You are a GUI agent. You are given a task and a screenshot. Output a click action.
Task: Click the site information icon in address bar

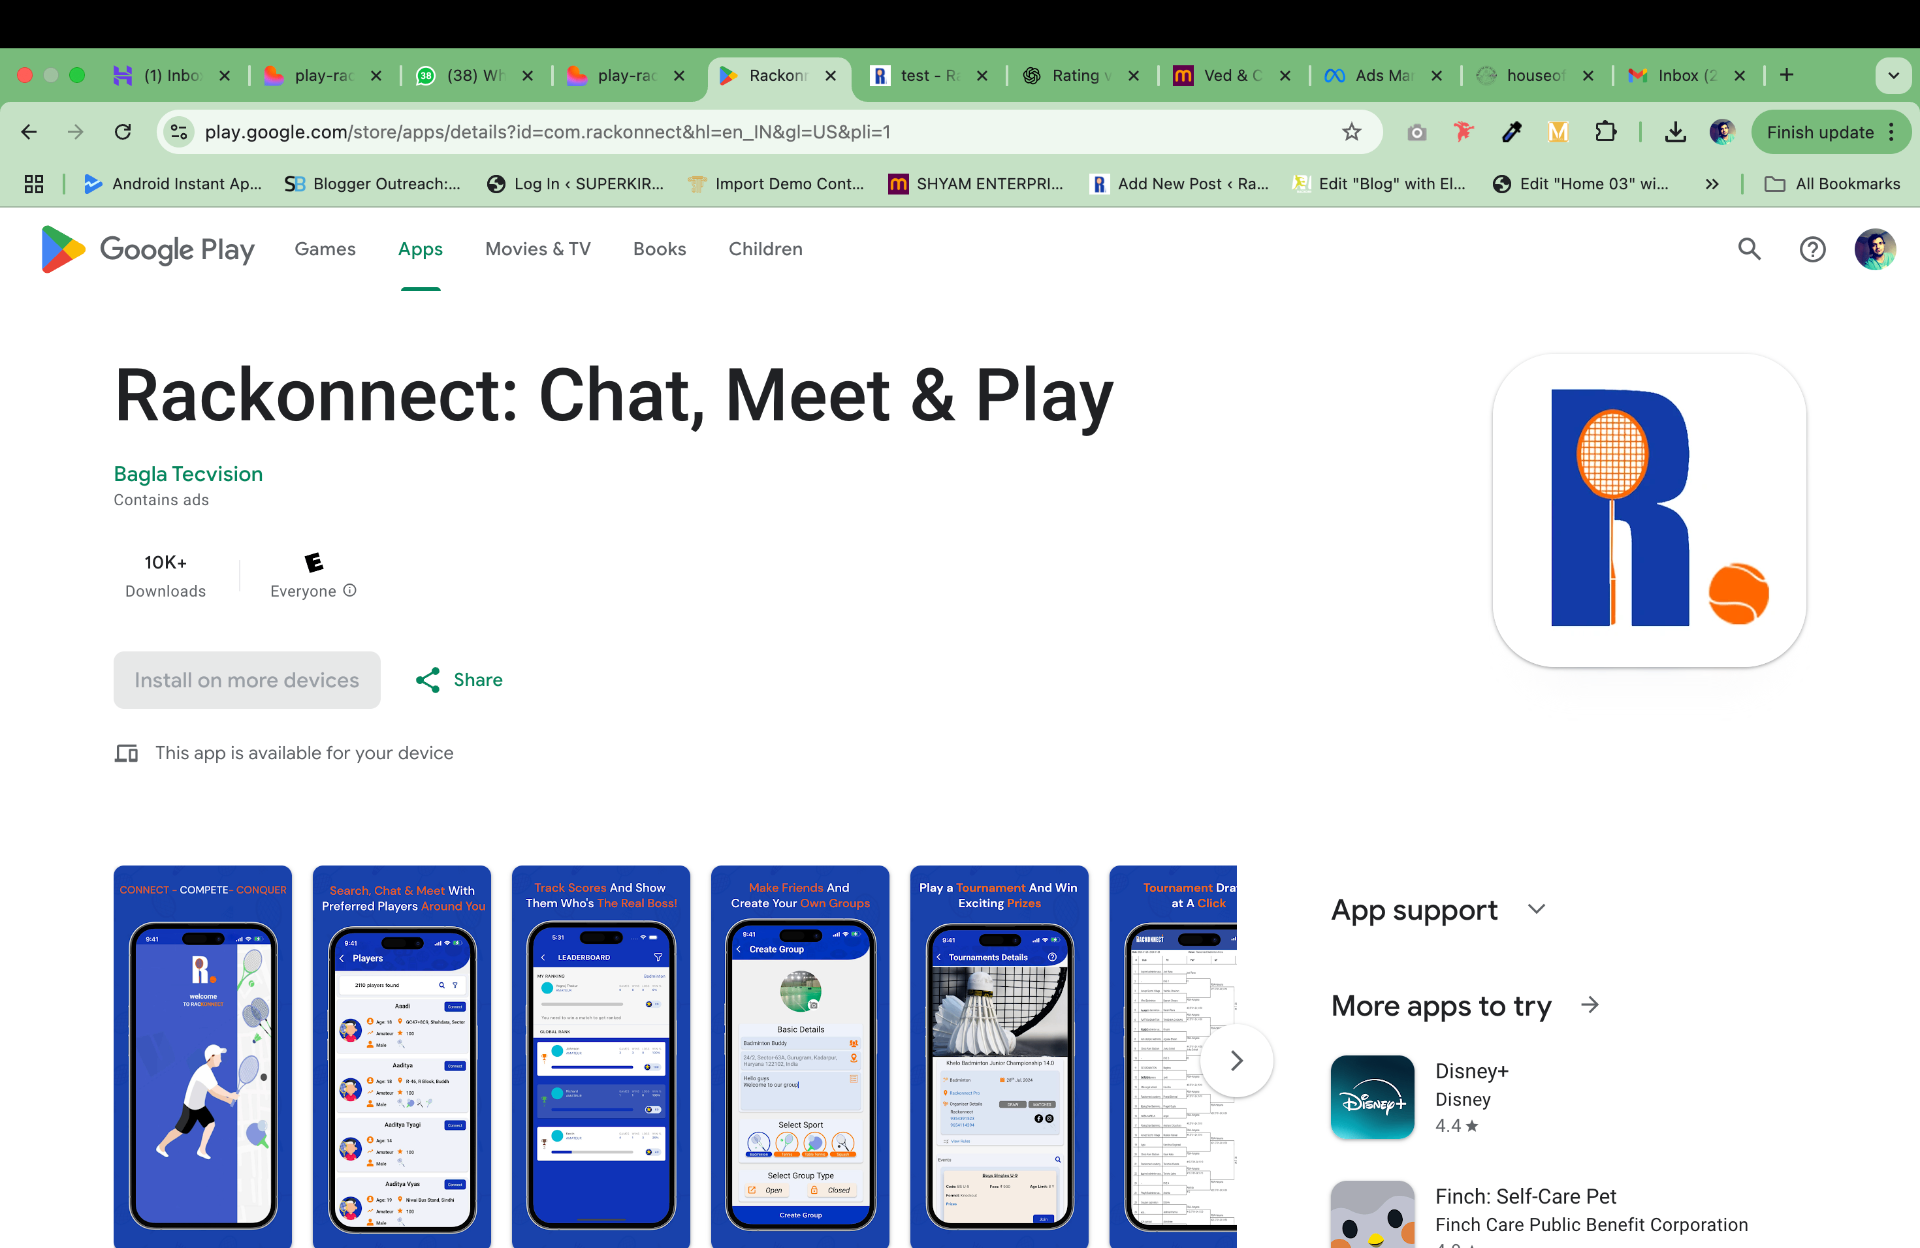pos(179,132)
